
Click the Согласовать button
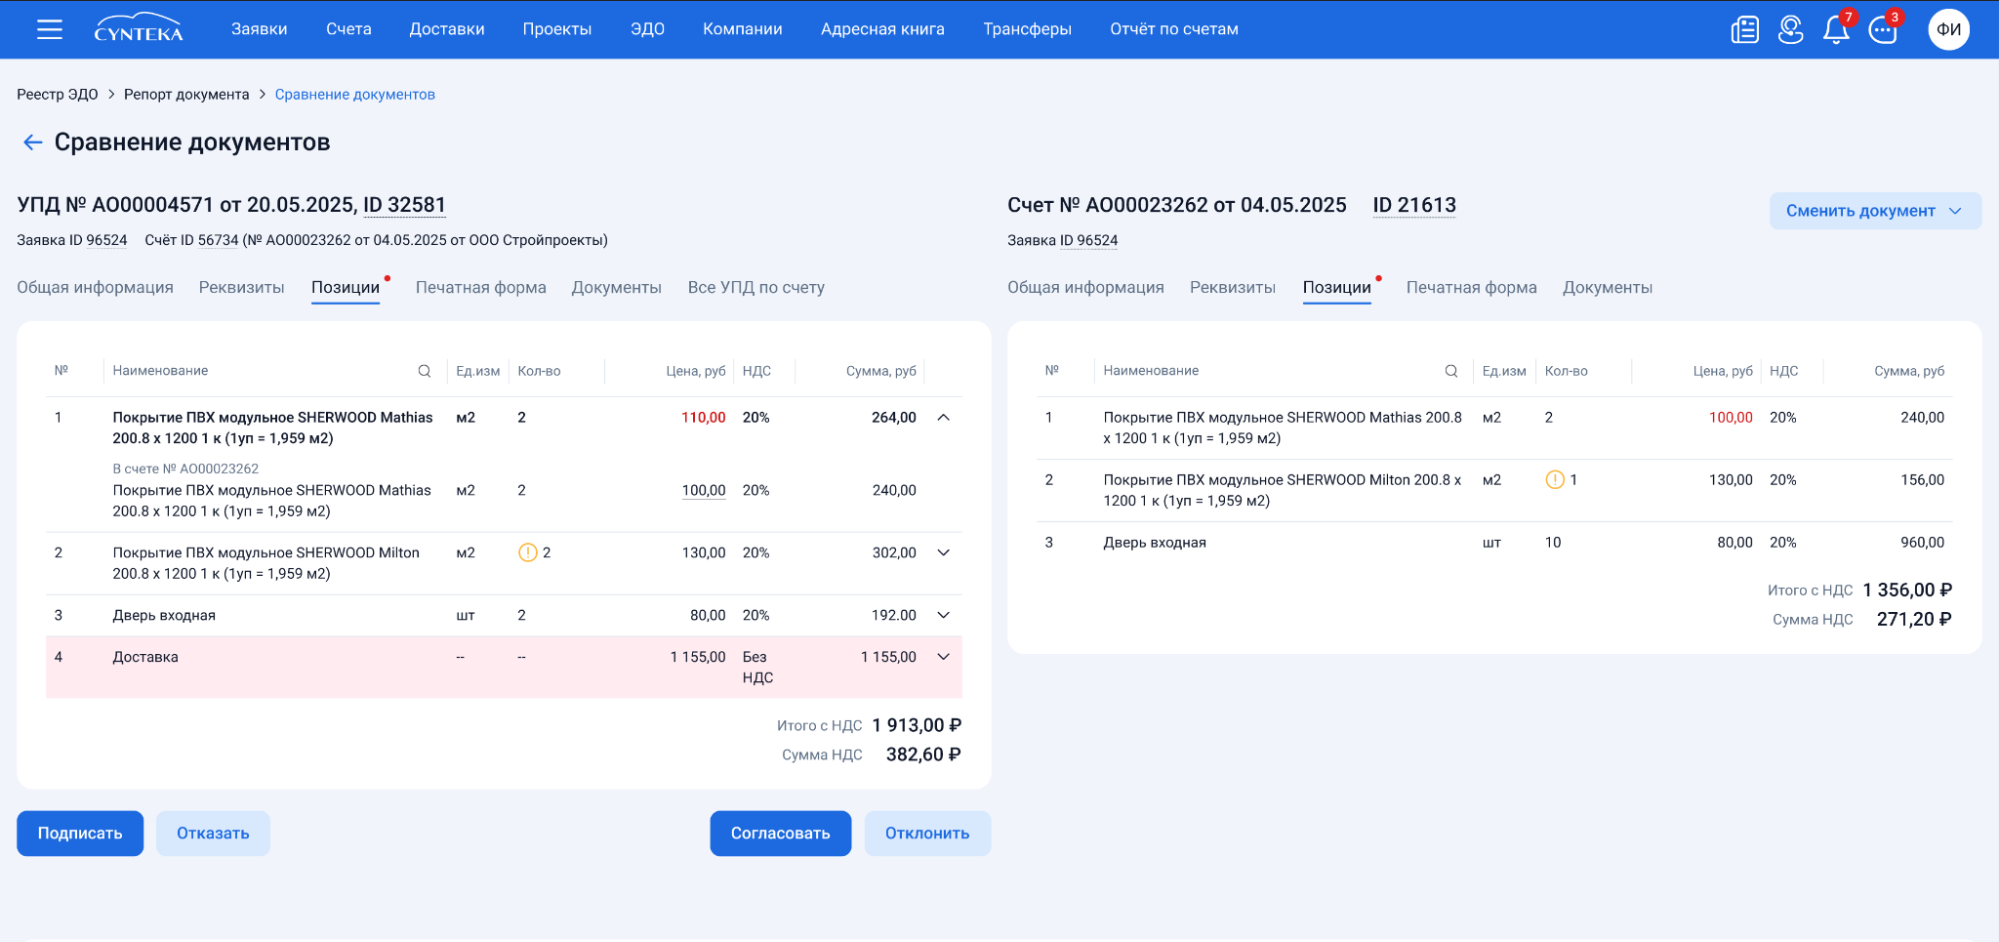click(x=780, y=833)
